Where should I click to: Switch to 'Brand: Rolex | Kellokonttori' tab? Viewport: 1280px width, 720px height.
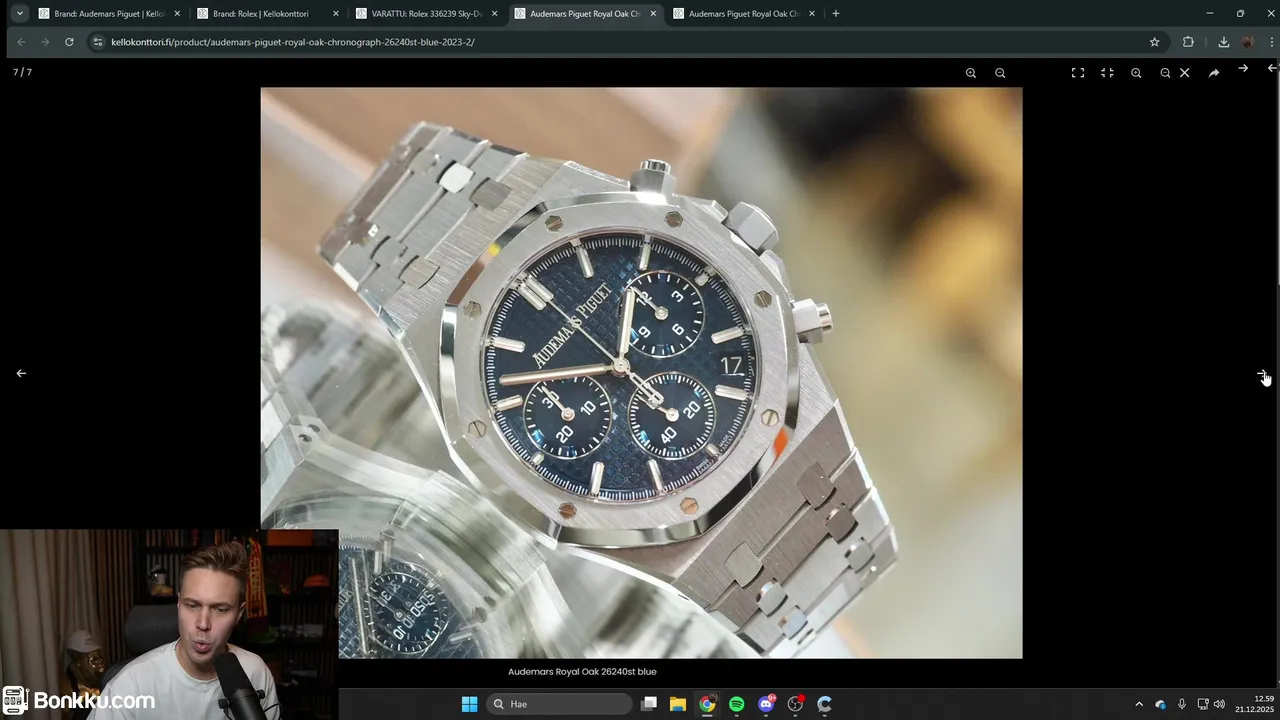click(266, 14)
